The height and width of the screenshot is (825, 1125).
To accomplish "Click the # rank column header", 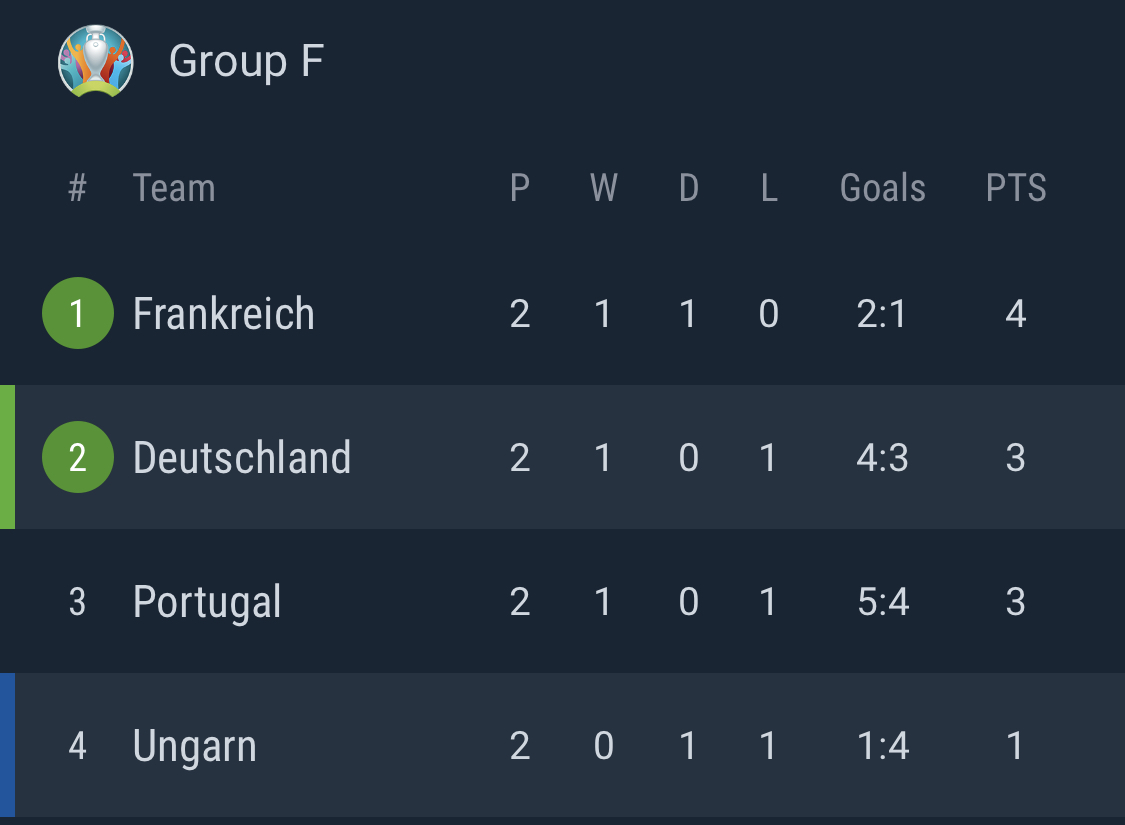I will tap(77, 188).
